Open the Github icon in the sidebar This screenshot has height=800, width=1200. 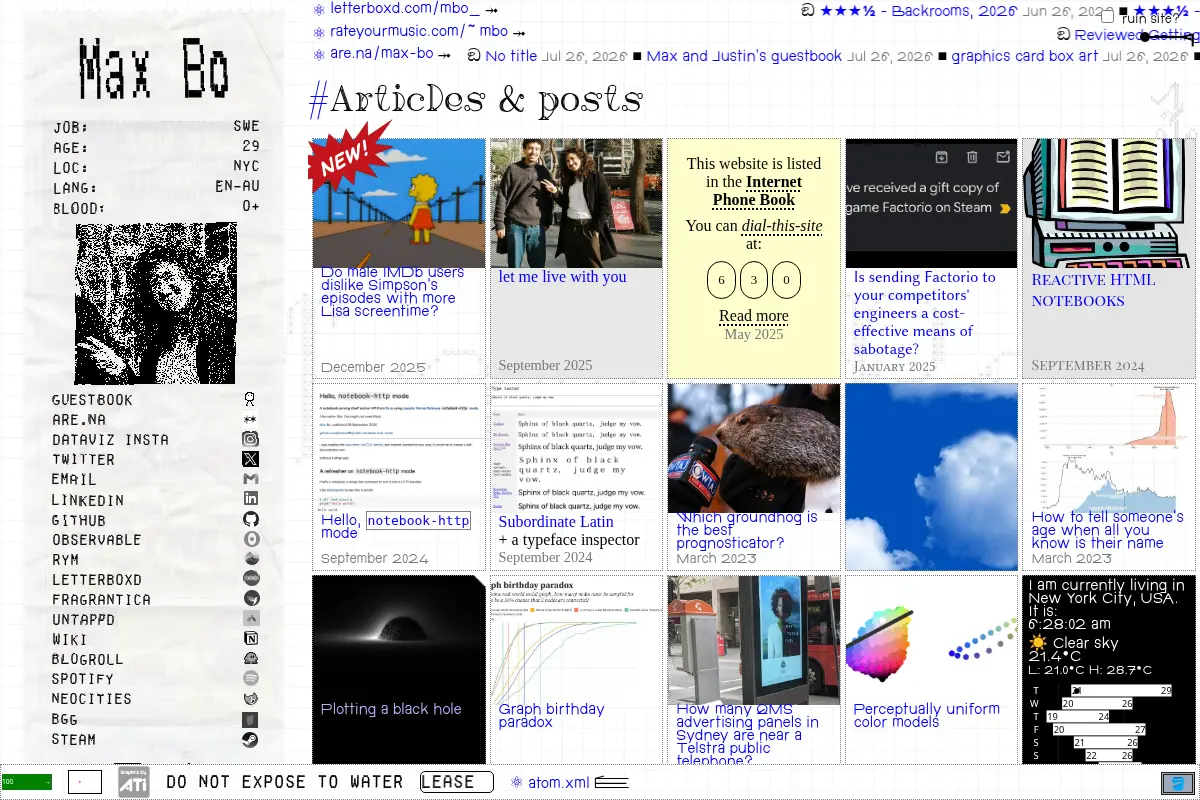251,519
